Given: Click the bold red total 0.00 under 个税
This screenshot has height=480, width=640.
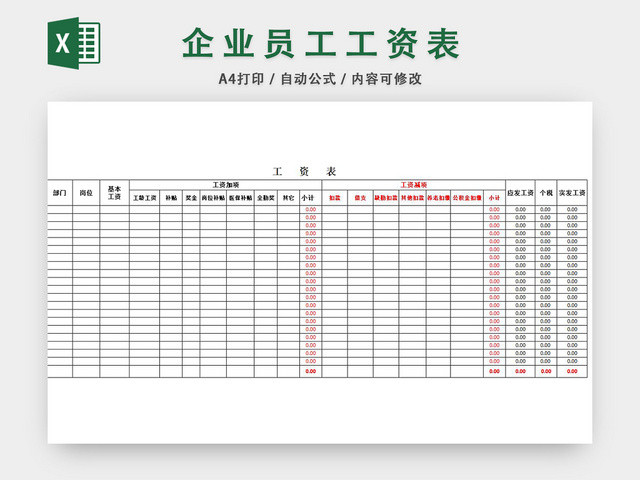Looking at the screenshot, I should pyautogui.click(x=546, y=371).
